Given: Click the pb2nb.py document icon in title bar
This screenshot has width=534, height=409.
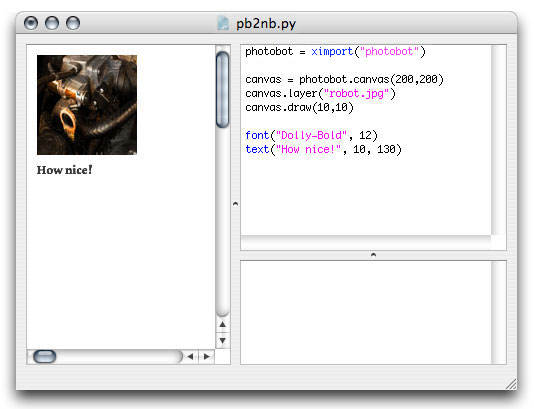Looking at the screenshot, I should [x=223, y=23].
